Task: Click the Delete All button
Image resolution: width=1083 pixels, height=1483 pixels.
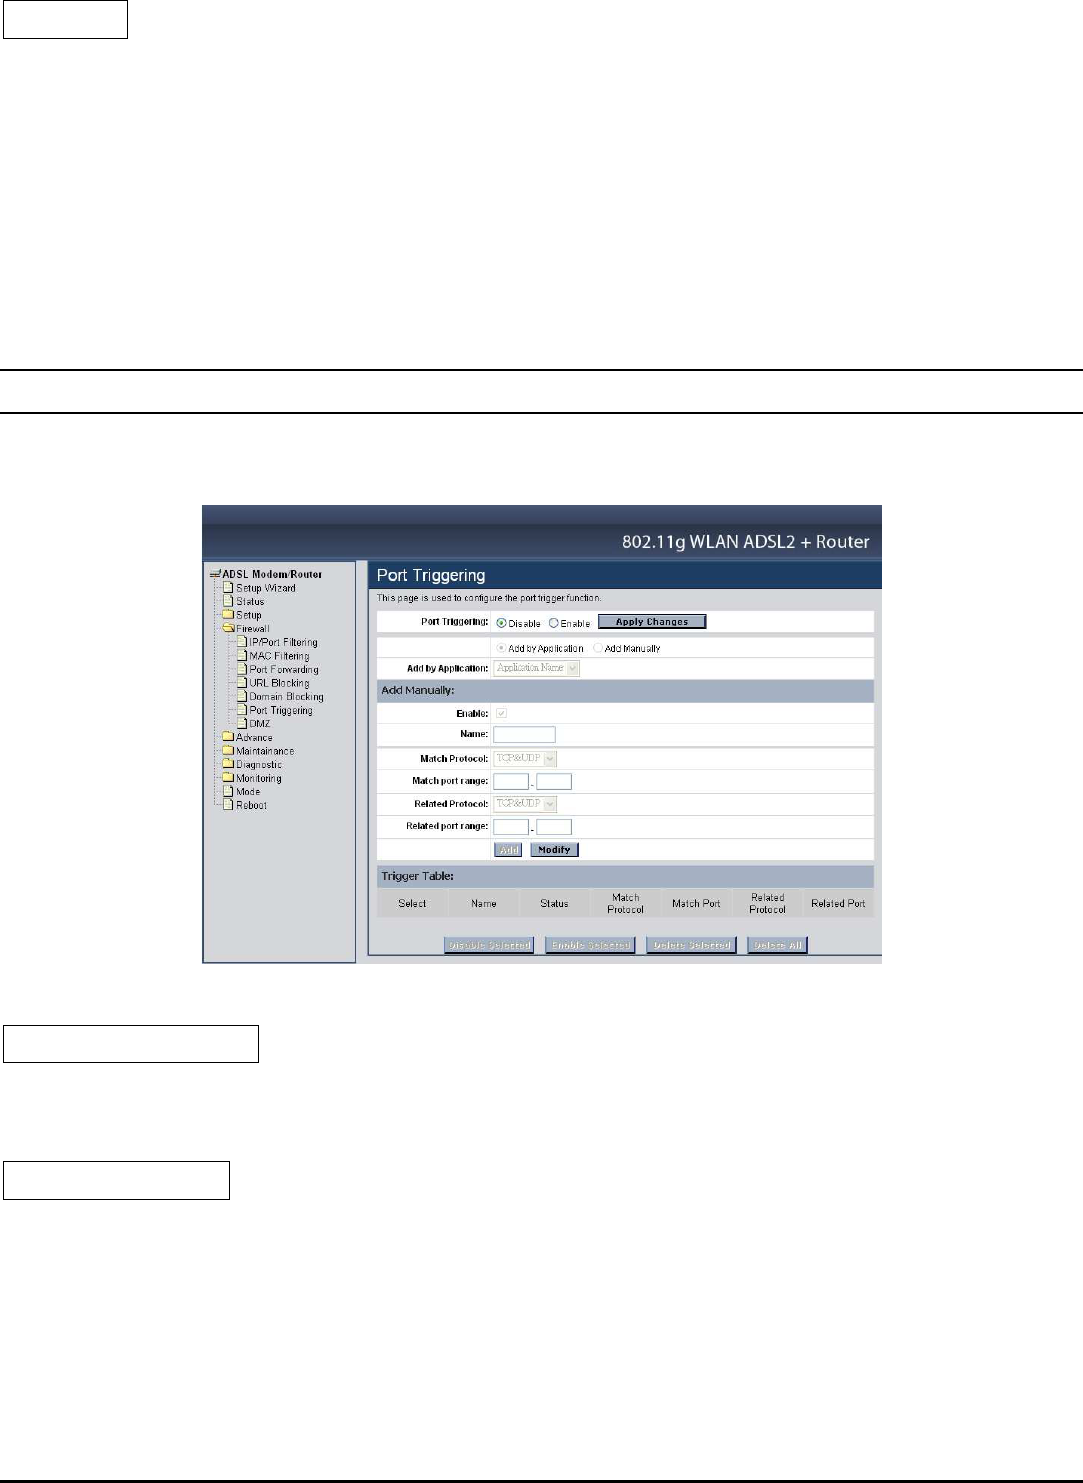Action: pyautogui.click(x=777, y=945)
